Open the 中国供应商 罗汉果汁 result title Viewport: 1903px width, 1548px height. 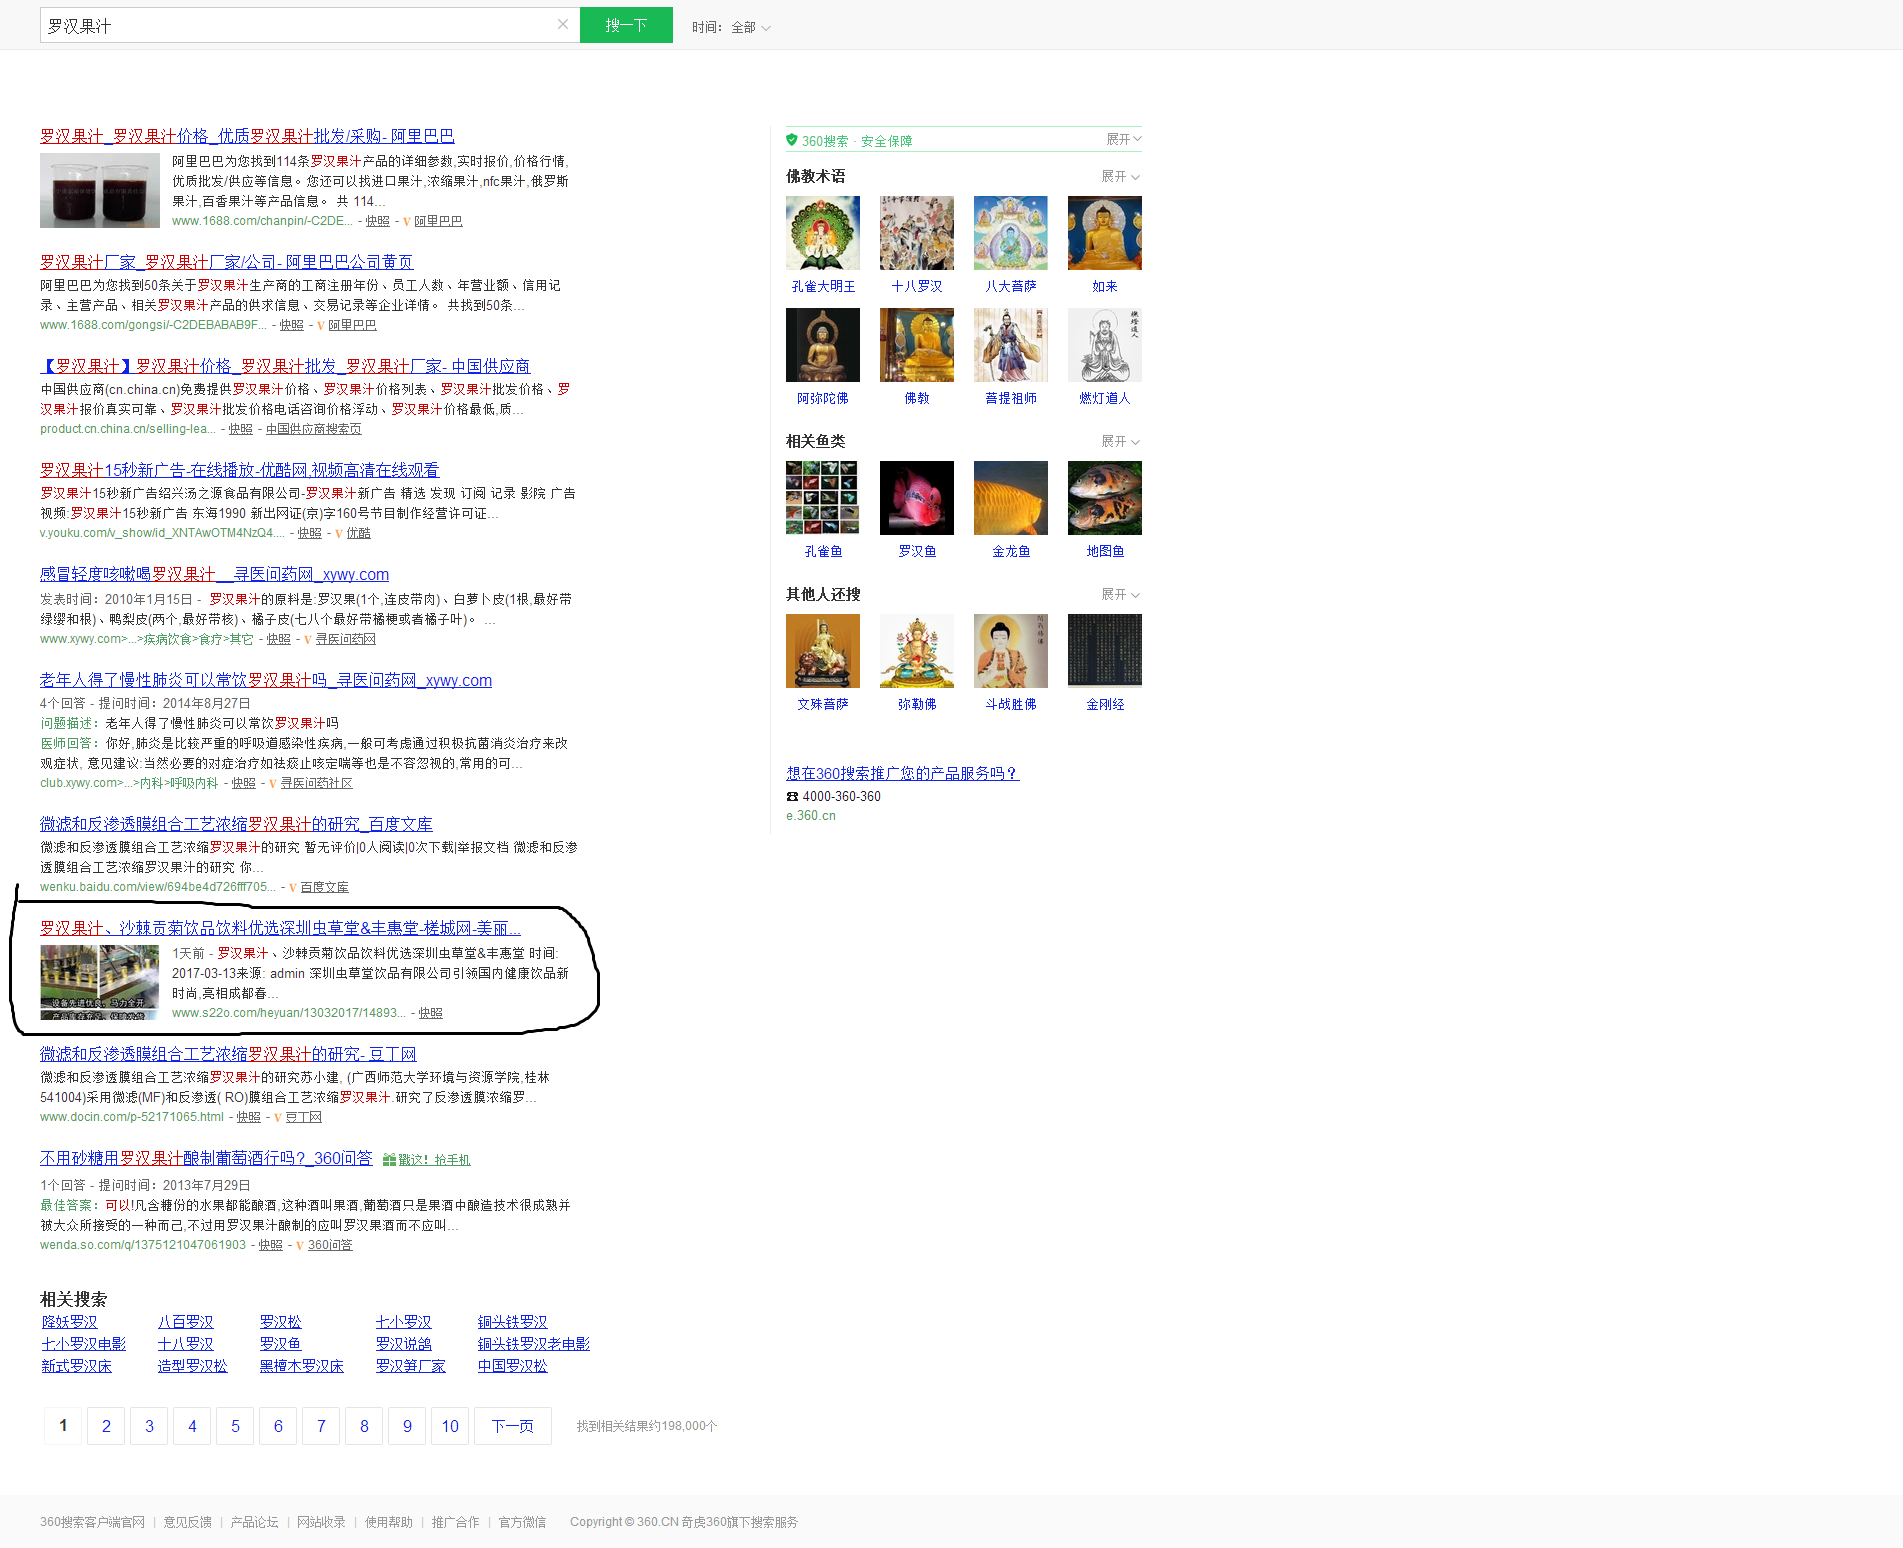coord(285,366)
